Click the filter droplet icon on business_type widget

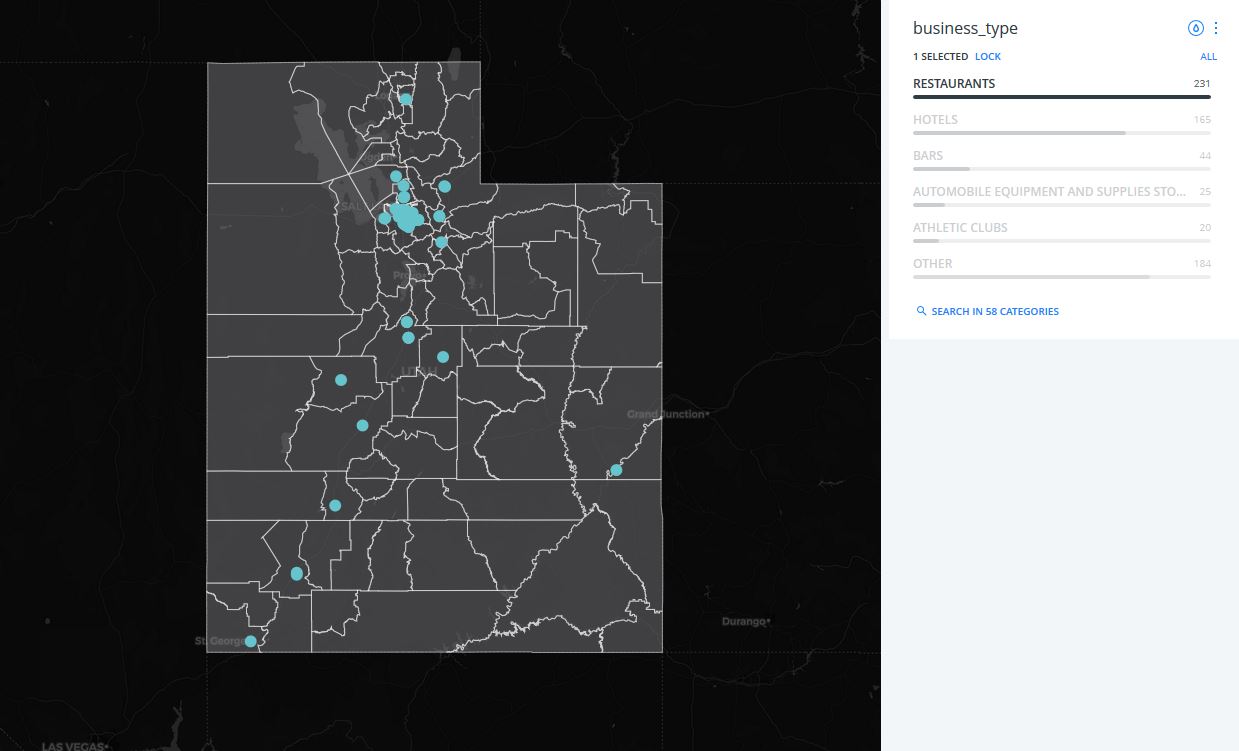click(1196, 28)
